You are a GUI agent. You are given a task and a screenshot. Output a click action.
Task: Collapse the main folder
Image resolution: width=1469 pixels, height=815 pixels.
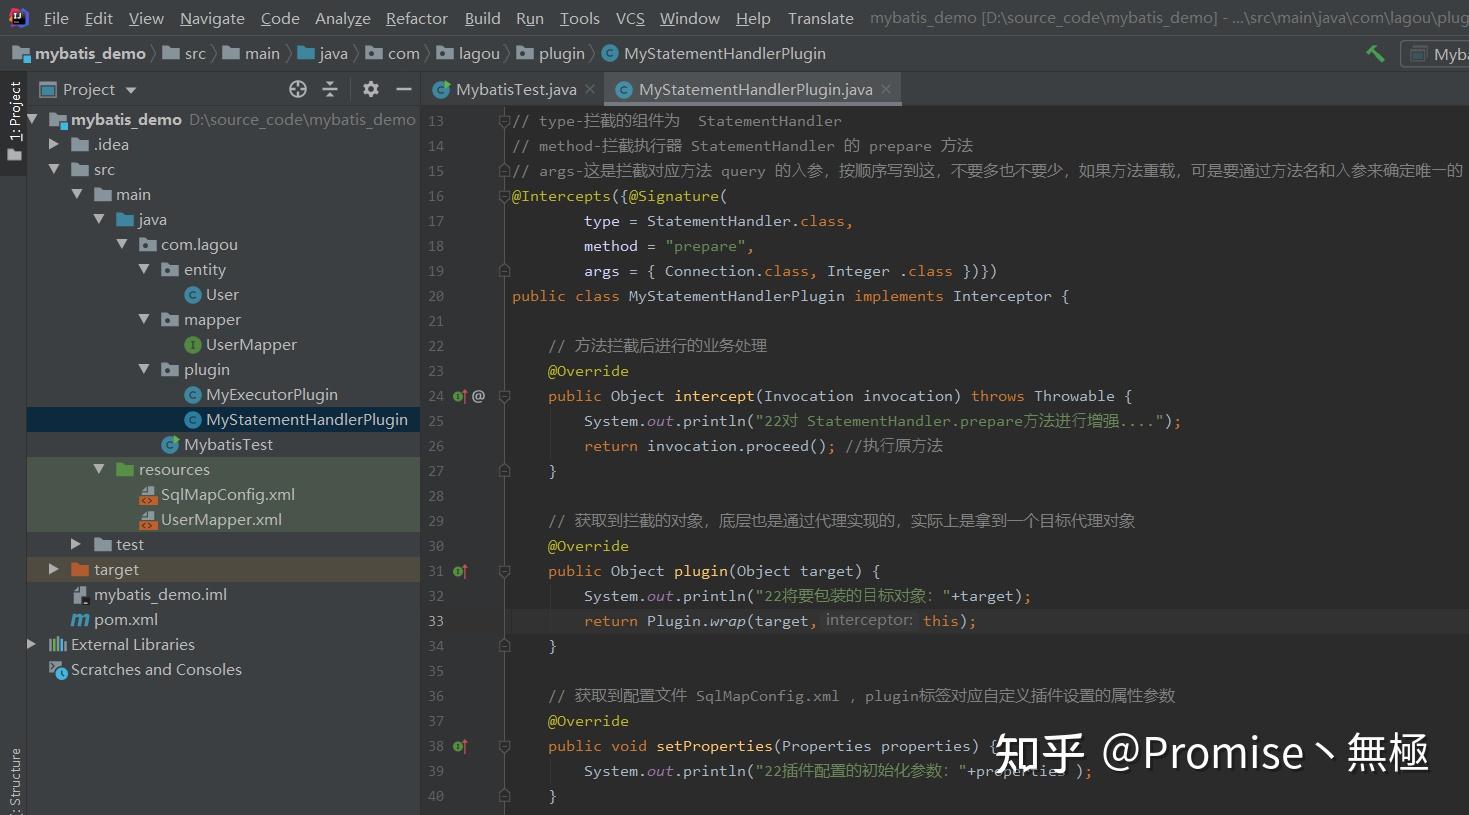pos(77,194)
